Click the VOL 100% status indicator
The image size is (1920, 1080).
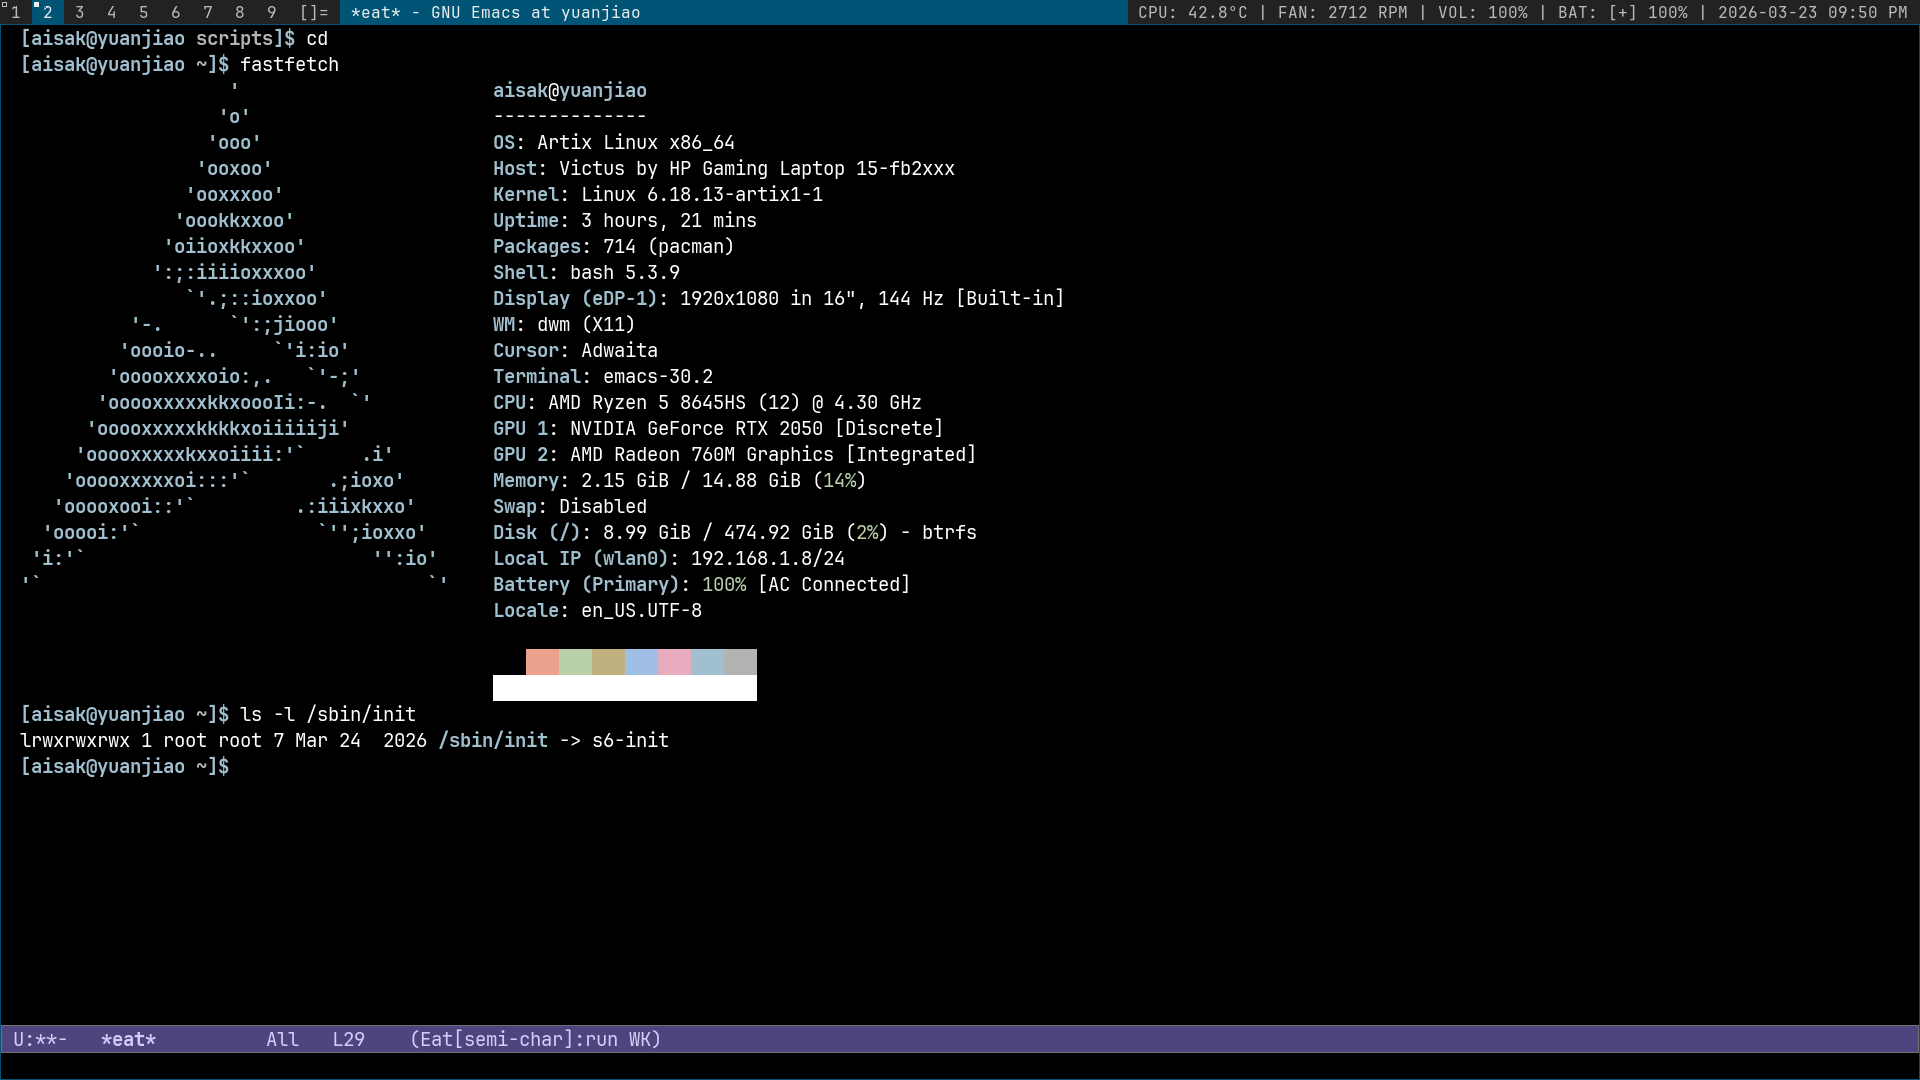point(1482,12)
